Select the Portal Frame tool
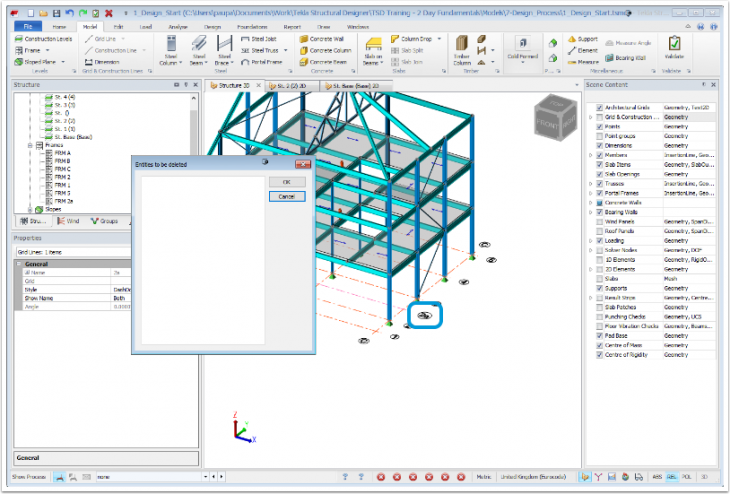The image size is (730, 494). [x=262, y=62]
